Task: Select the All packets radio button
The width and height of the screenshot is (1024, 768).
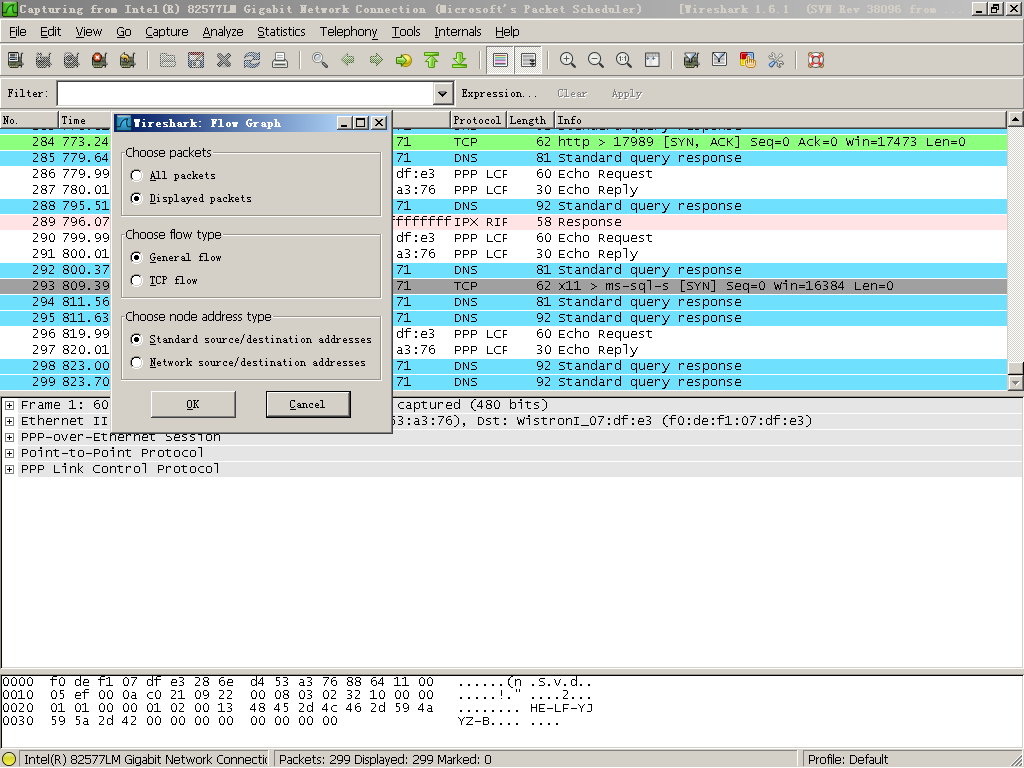Action: (x=136, y=175)
